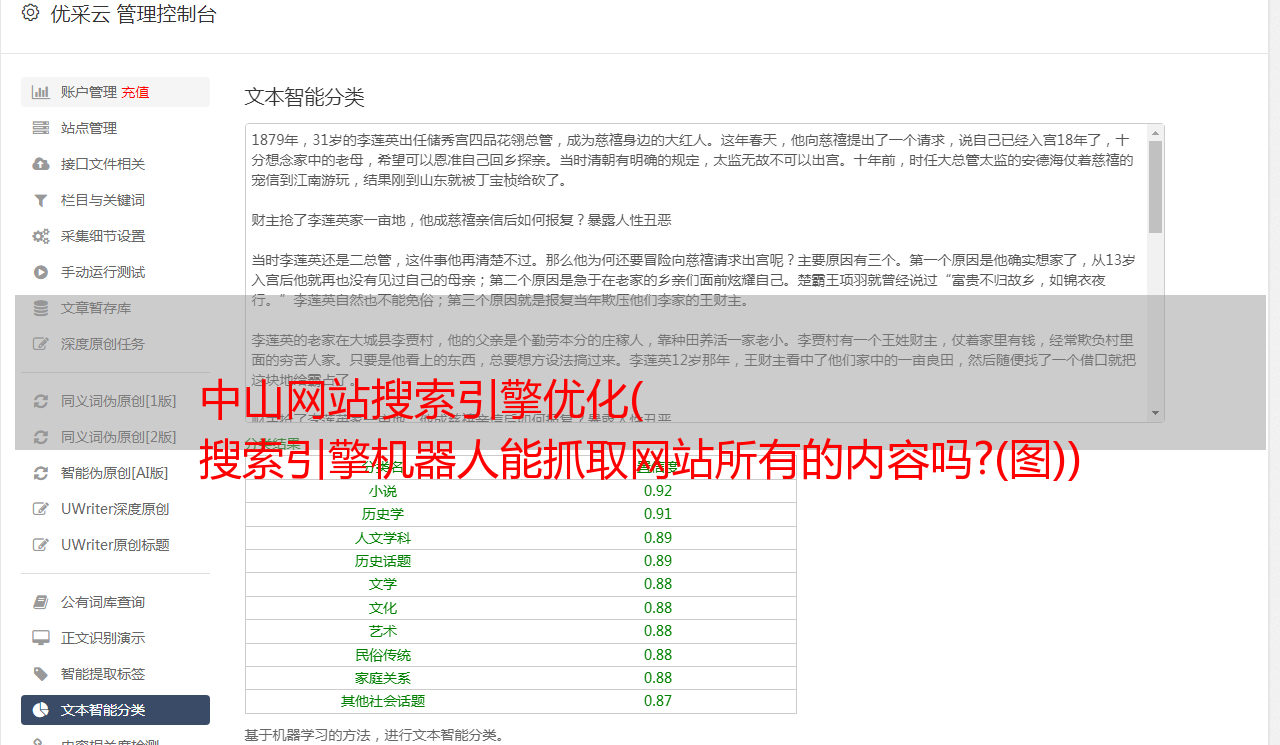Click the UWriter深度原创 edit icon
This screenshot has width=1280, height=745.
click(41, 509)
